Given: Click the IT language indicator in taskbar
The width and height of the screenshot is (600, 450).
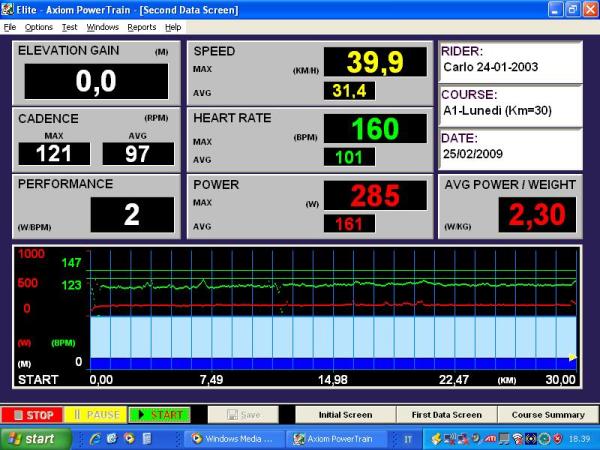Looking at the screenshot, I should tap(407, 438).
